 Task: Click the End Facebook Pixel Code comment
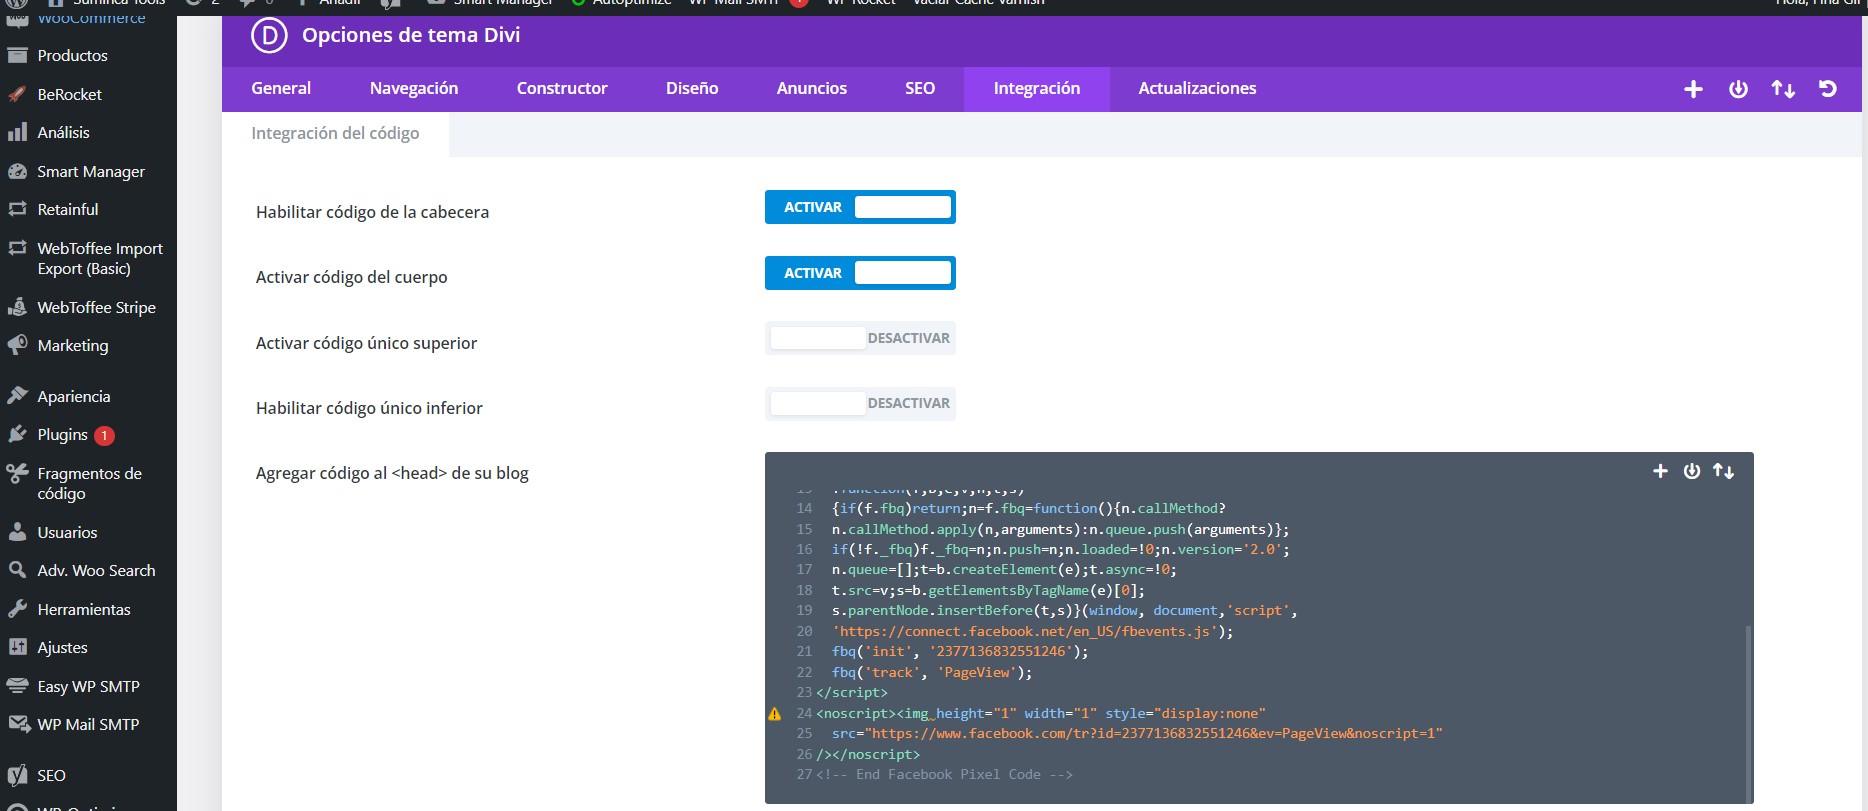click(x=944, y=774)
